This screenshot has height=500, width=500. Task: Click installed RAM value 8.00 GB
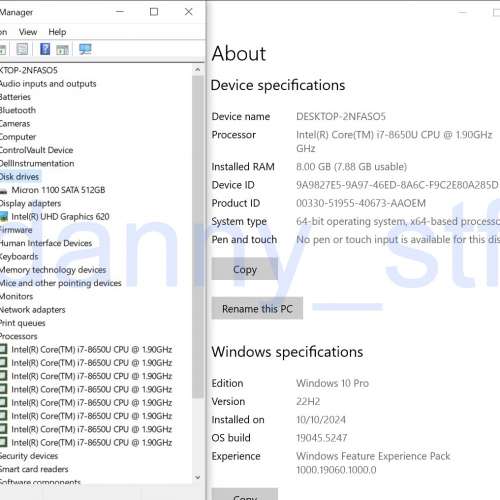(351, 166)
